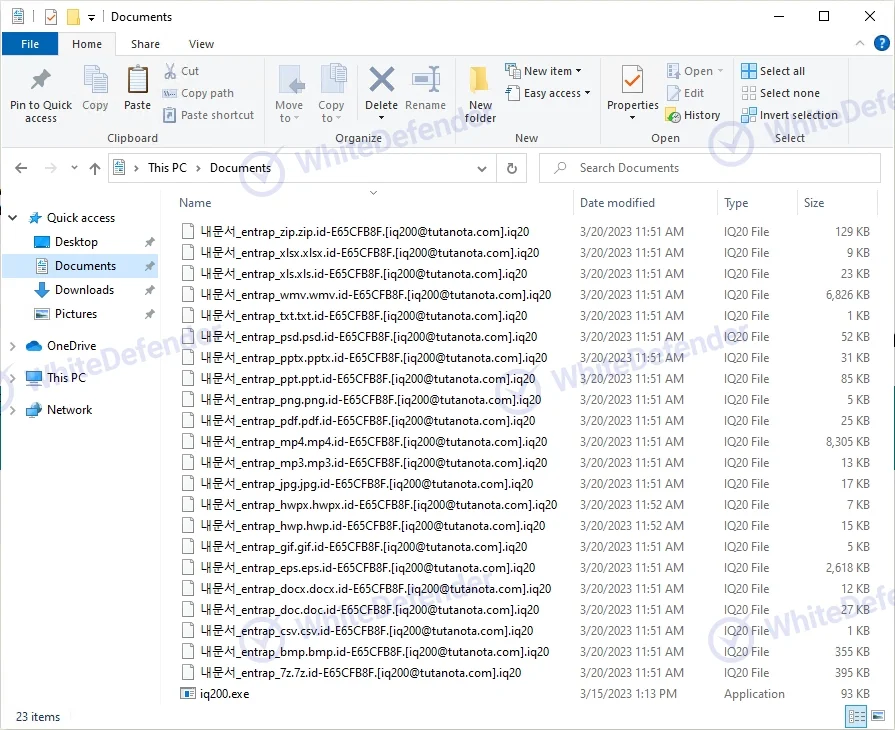Image resolution: width=895 pixels, height=730 pixels.
Task: Click the New folder icon
Action: 480,81
